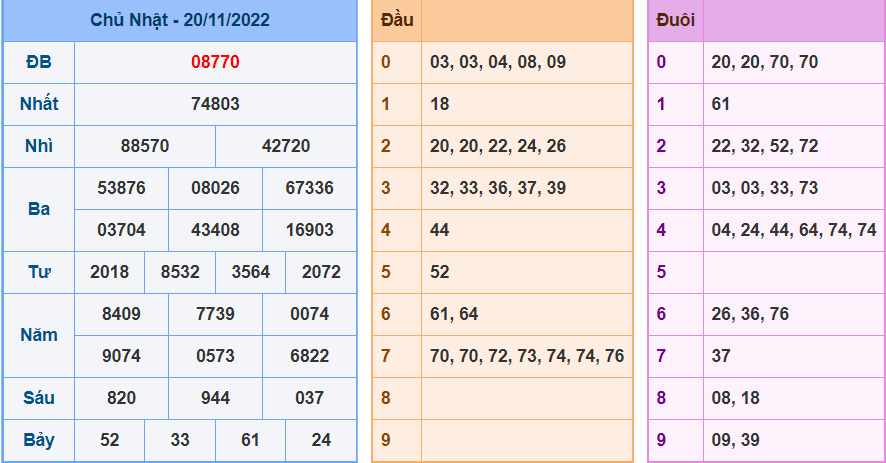Select third prize number 43408
Image resolution: width=886 pixels, height=463 pixels.
215,230
